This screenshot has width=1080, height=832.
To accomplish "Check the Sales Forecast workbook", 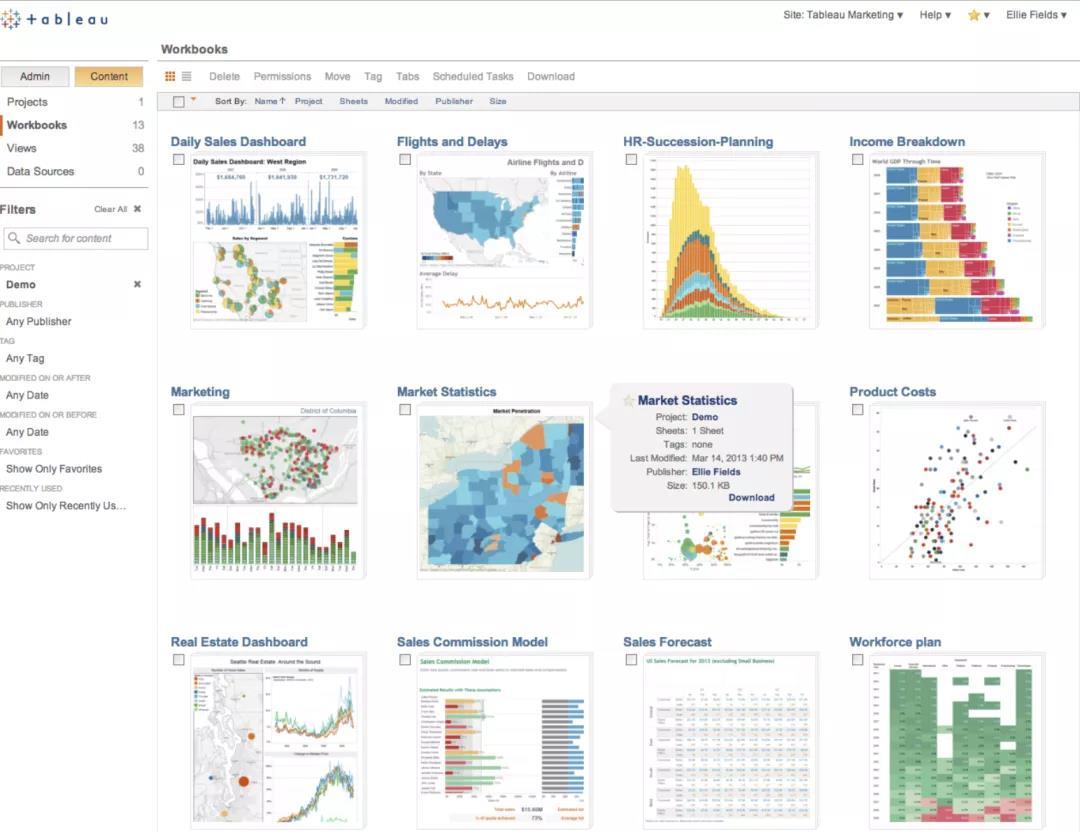I will click(x=631, y=660).
